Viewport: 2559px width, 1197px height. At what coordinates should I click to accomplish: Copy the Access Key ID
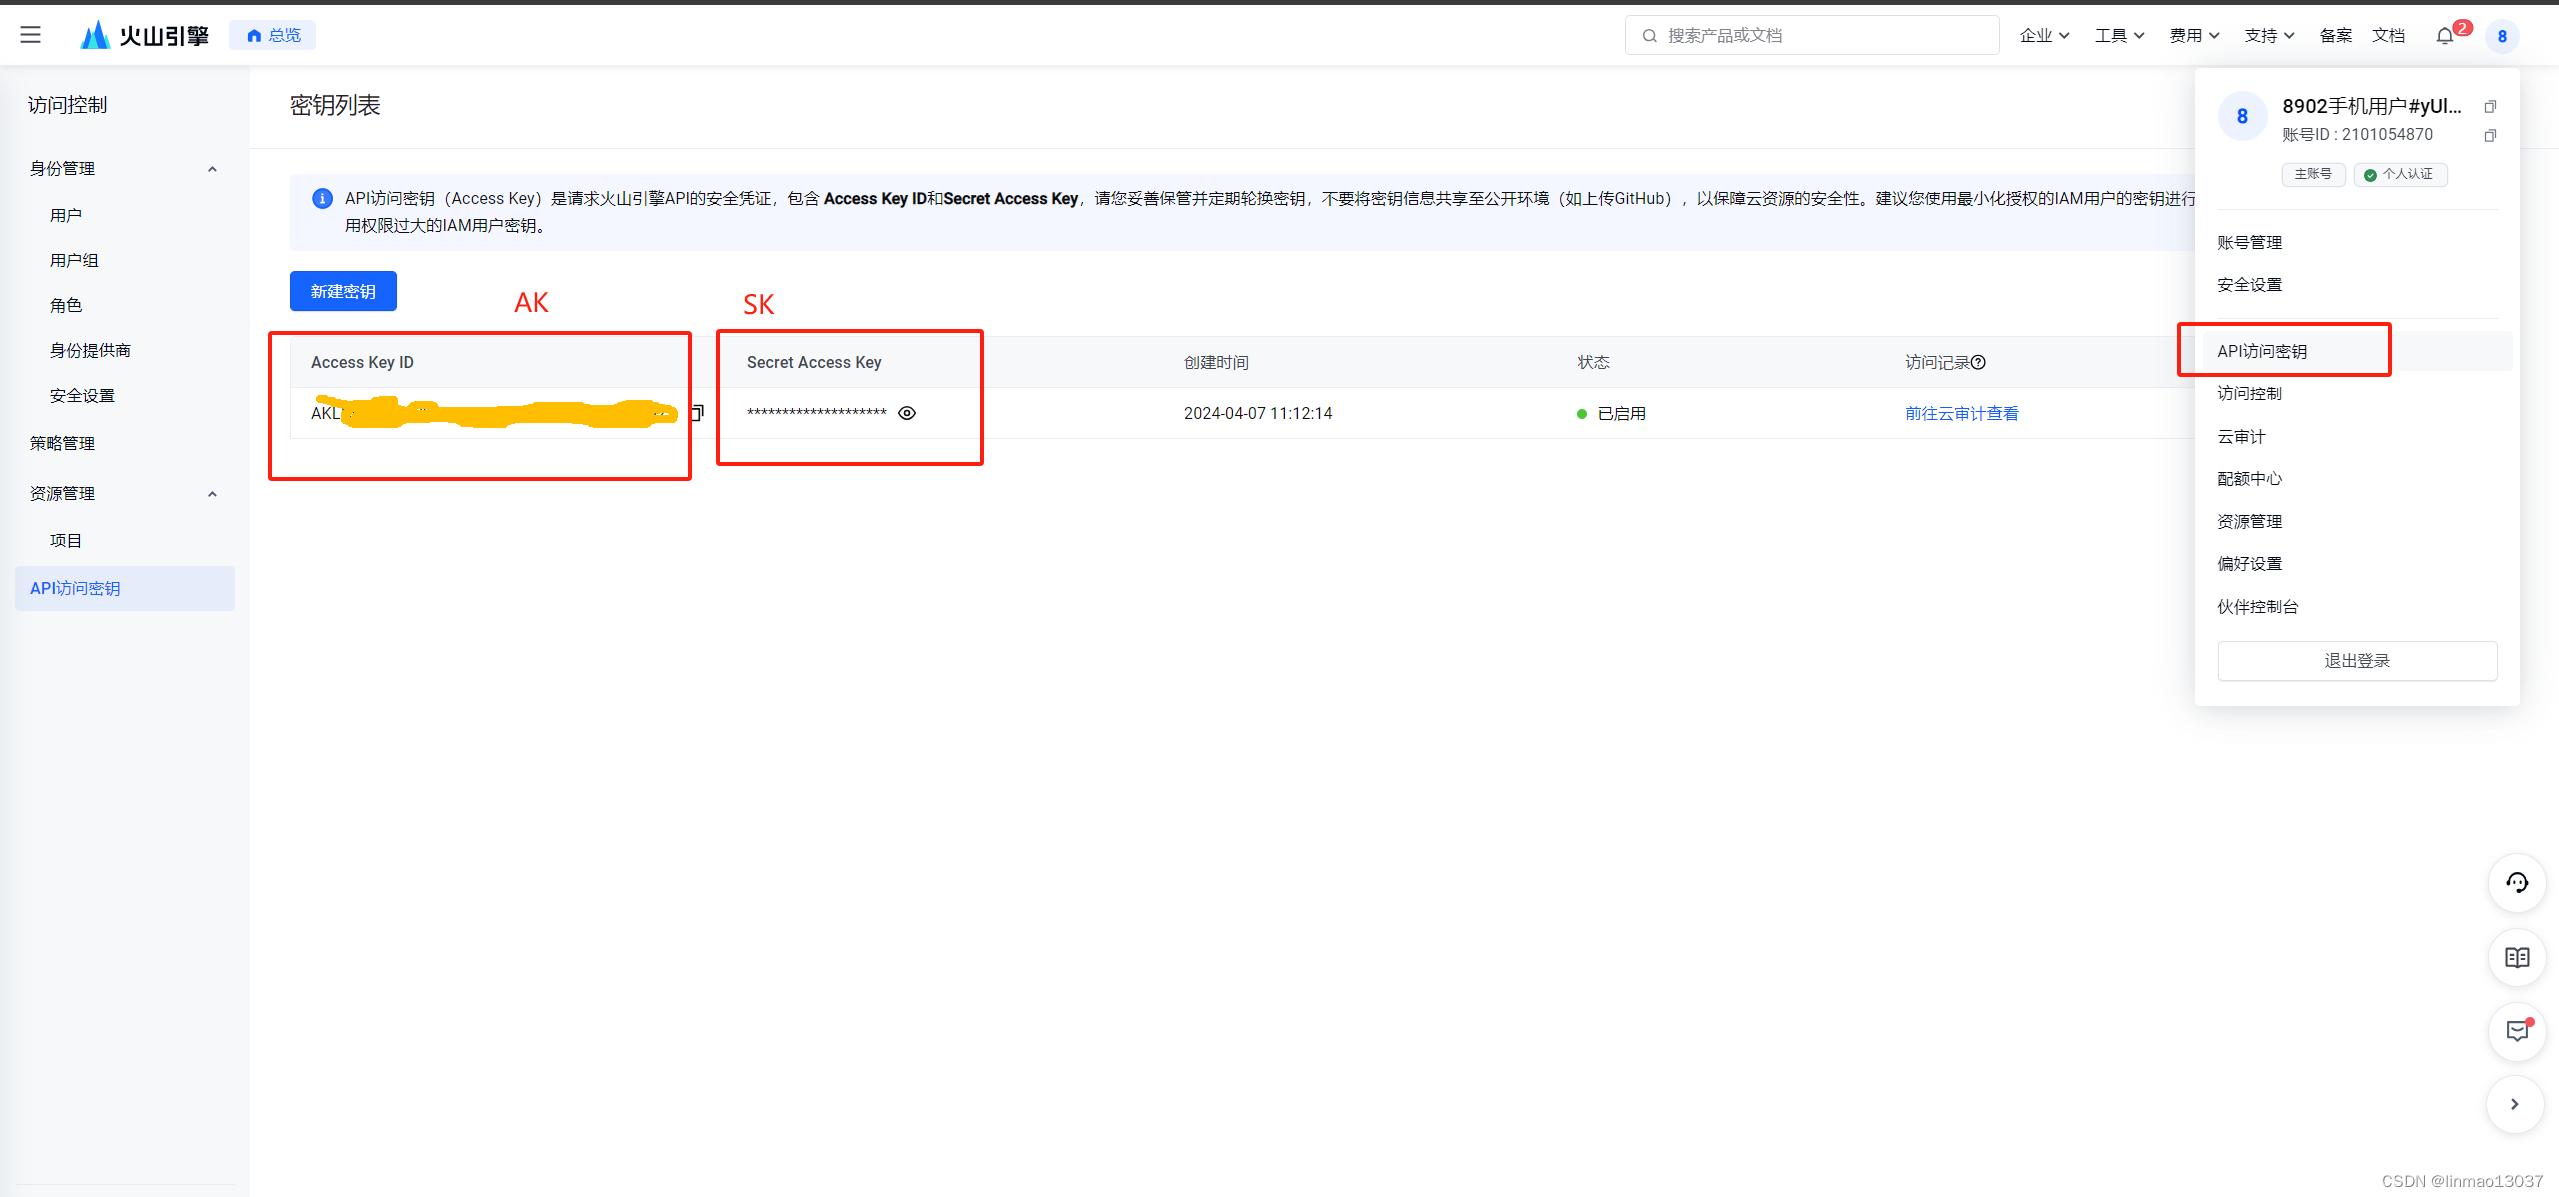[697, 413]
